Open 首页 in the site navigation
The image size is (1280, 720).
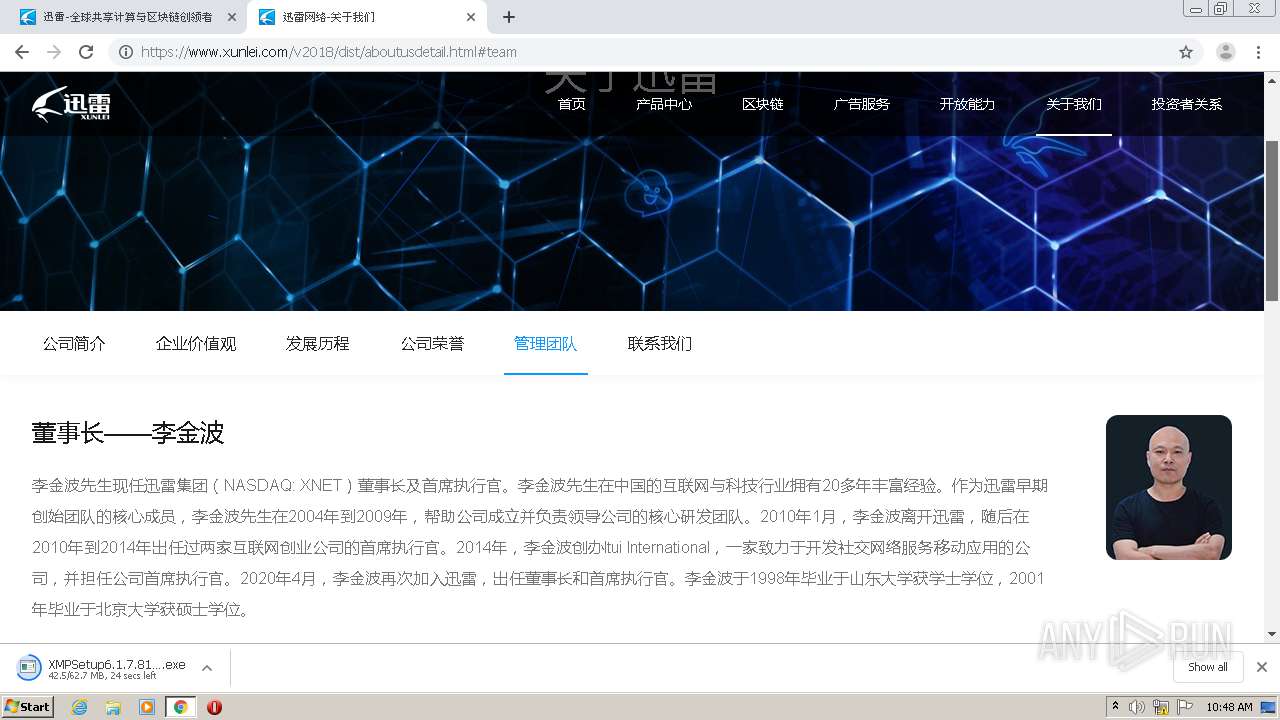(572, 104)
